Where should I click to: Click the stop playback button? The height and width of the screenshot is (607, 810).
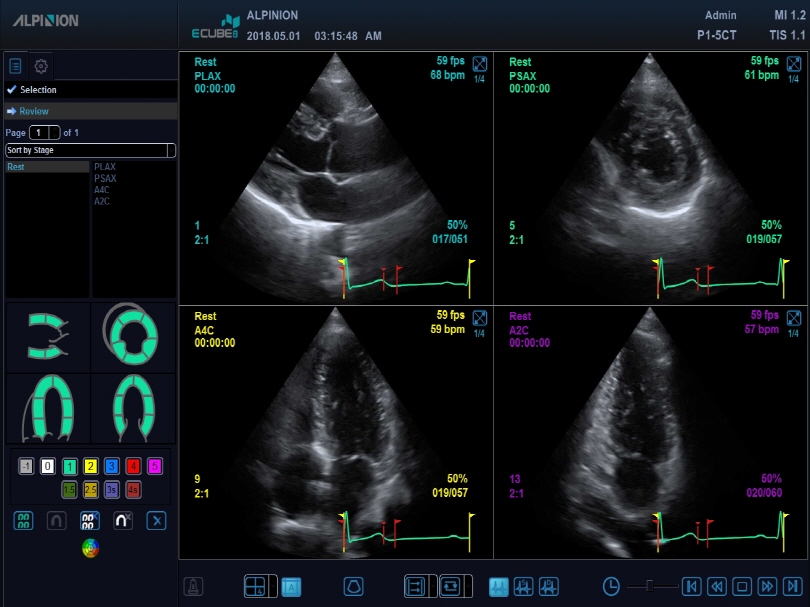pos(742,586)
